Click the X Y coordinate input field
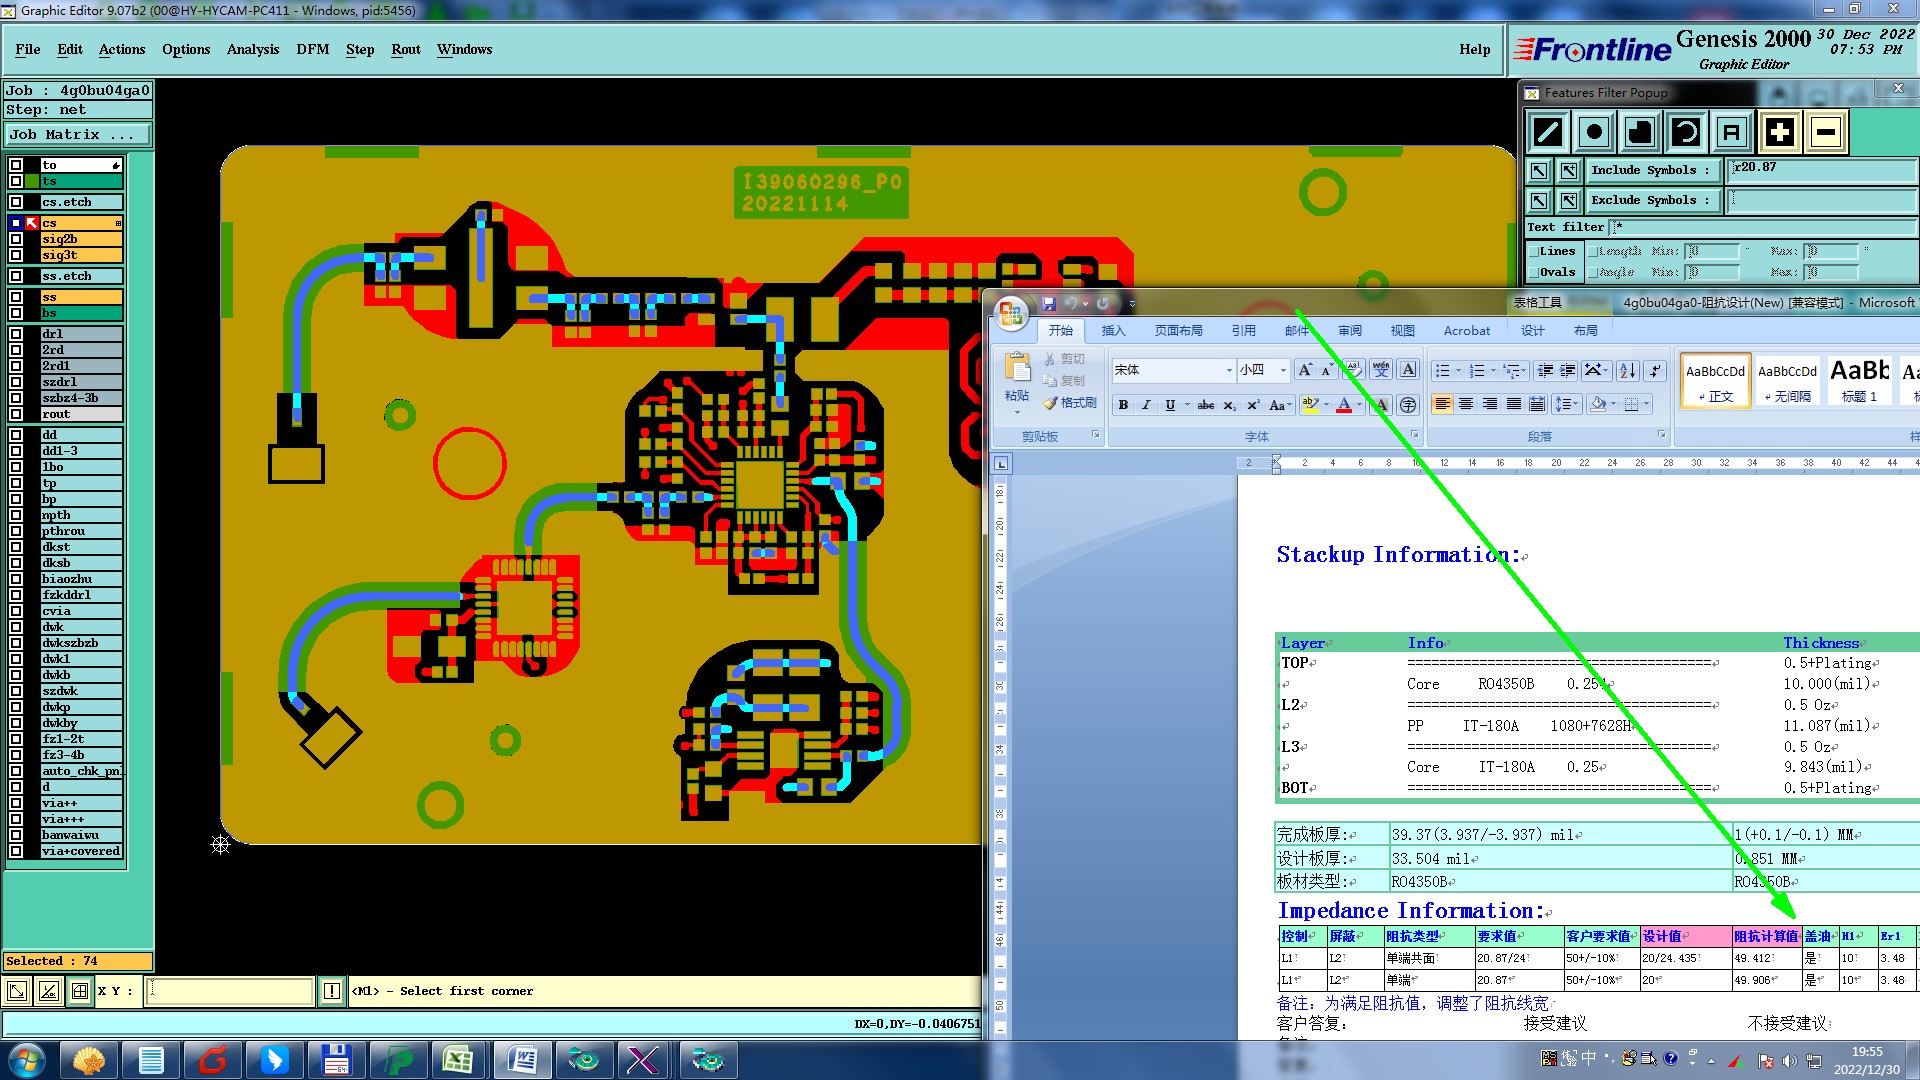The image size is (1920, 1080). pyautogui.click(x=230, y=991)
